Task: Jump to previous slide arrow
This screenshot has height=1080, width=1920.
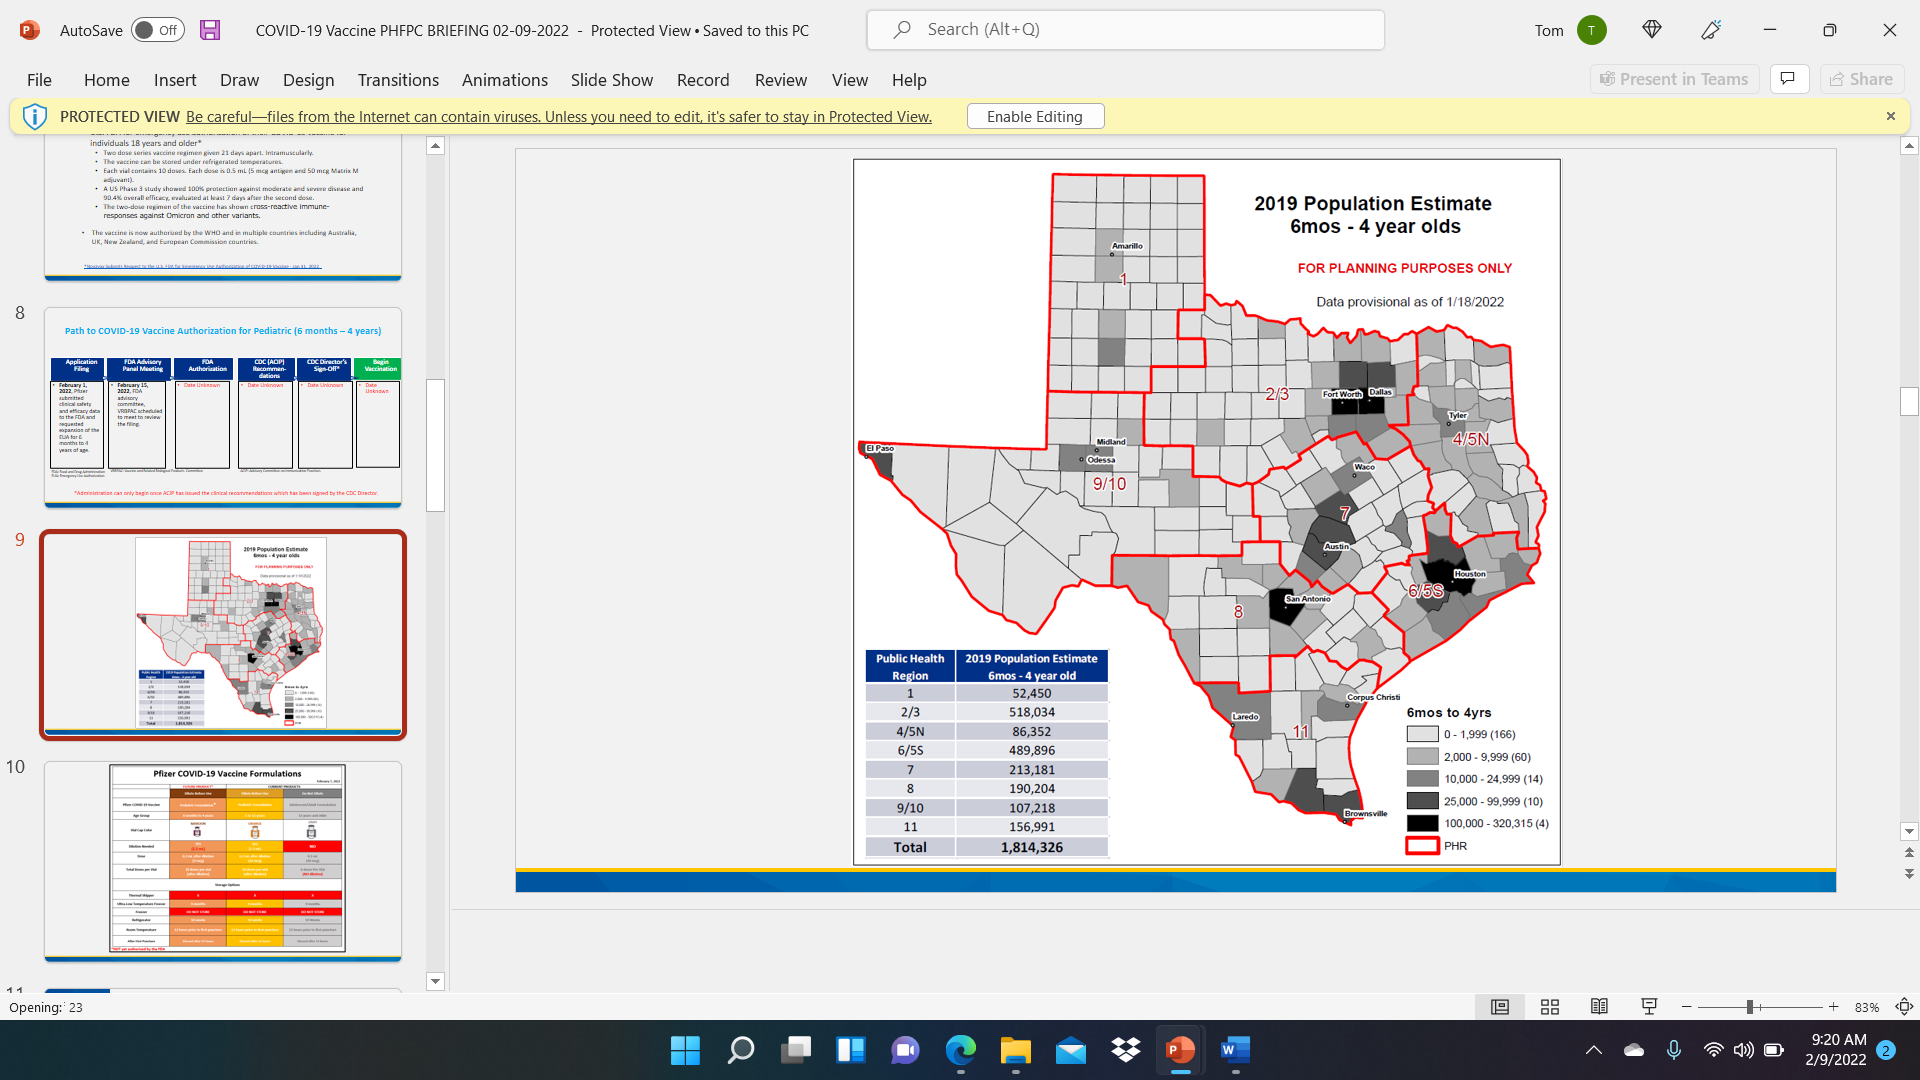Action: [1909, 853]
